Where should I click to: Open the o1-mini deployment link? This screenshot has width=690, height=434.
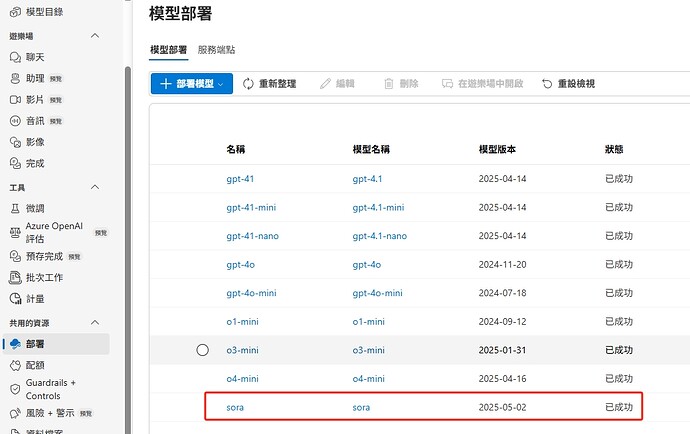tap(242, 322)
